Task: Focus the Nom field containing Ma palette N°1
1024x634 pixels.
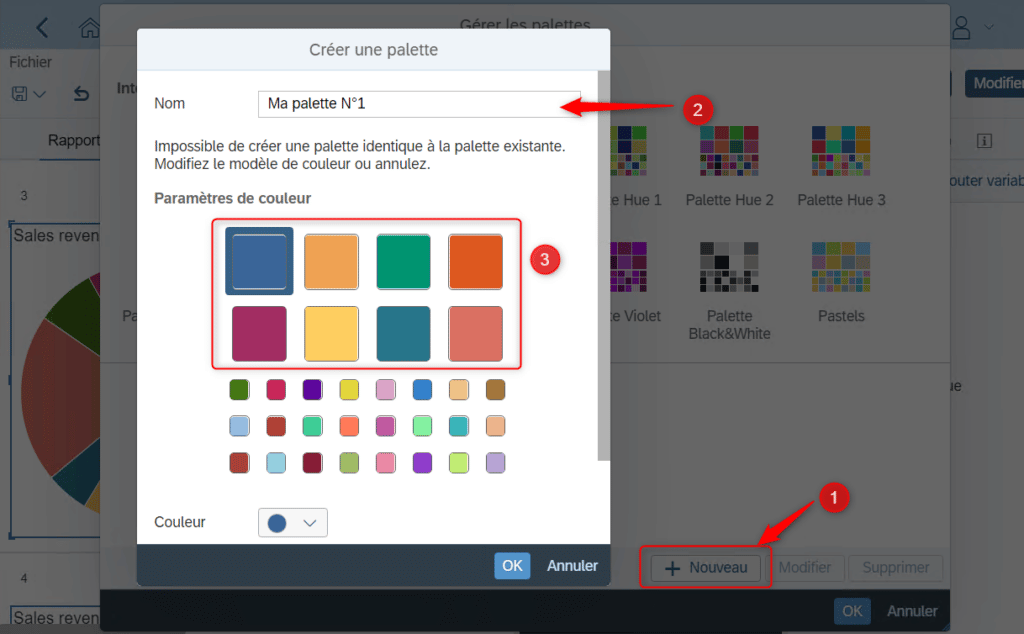Action: [419, 104]
